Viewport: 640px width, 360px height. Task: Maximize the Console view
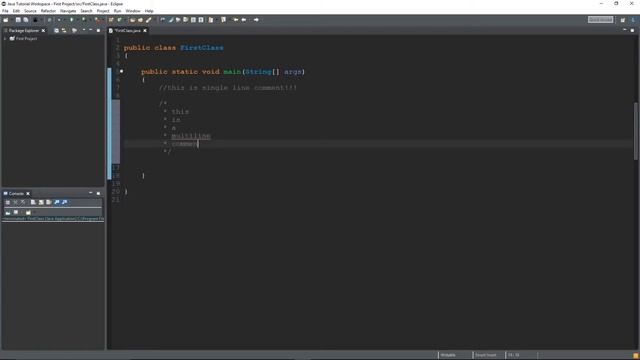coord(98,193)
